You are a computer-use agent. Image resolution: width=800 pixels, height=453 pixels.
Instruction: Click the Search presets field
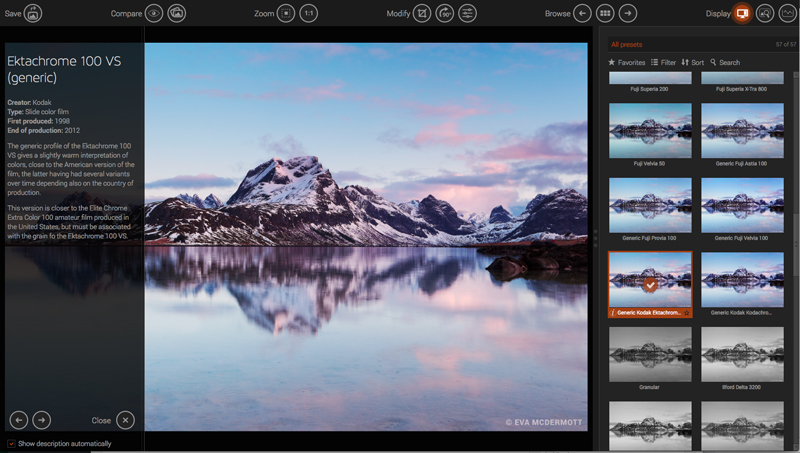click(x=725, y=62)
